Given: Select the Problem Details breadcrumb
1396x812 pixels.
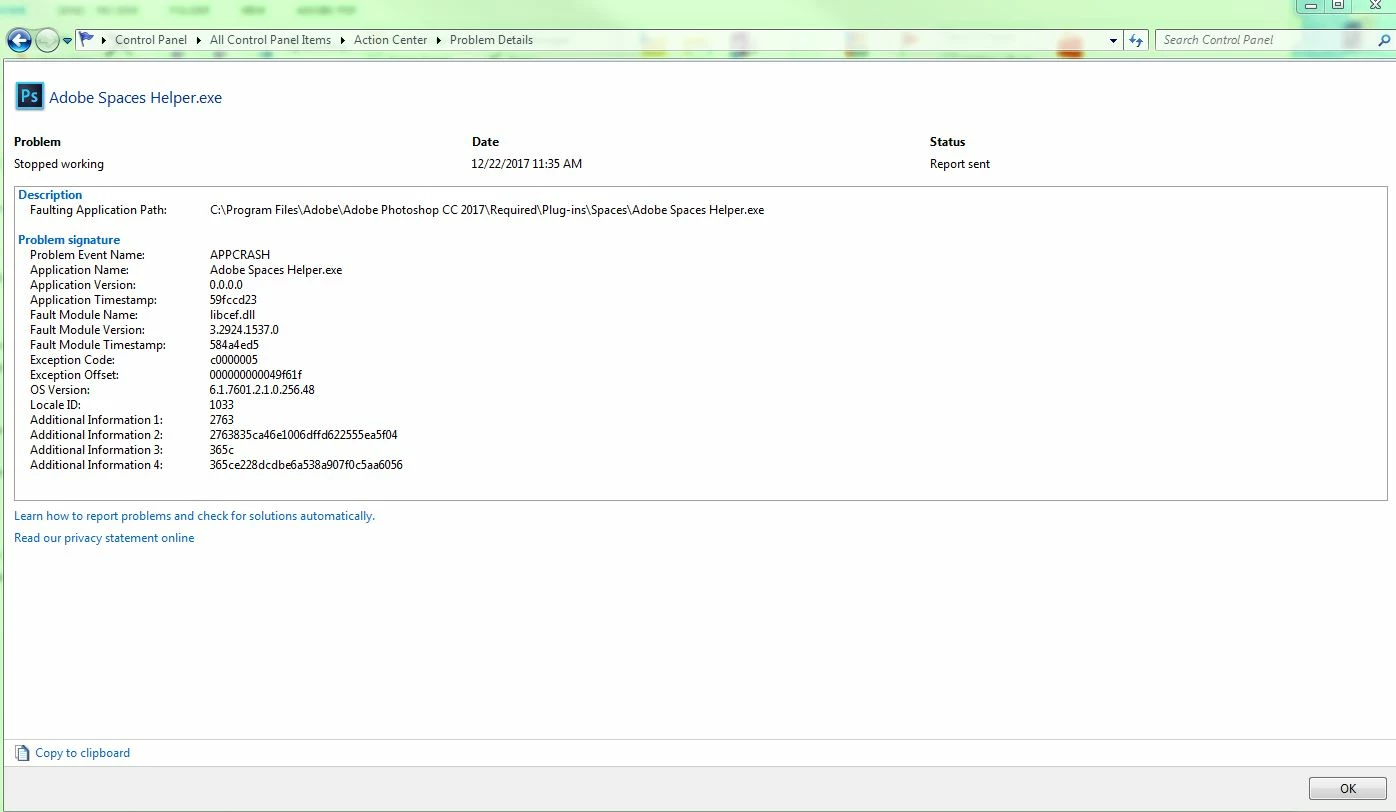Looking at the screenshot, I should (491, 40).
